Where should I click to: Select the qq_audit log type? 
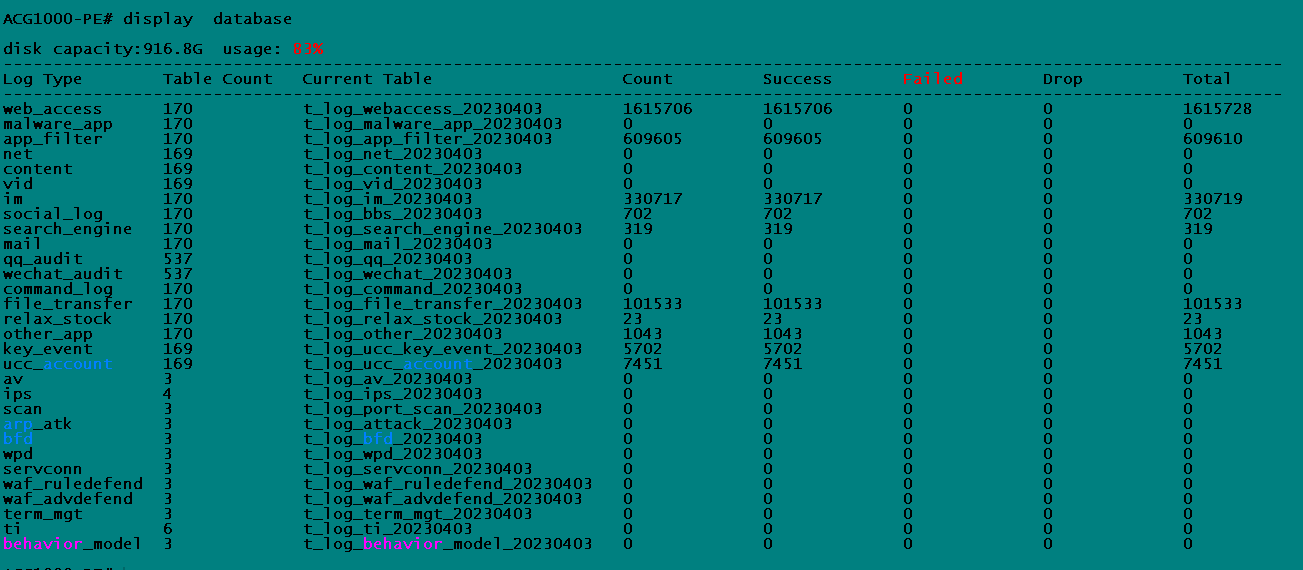coord(43,259)
